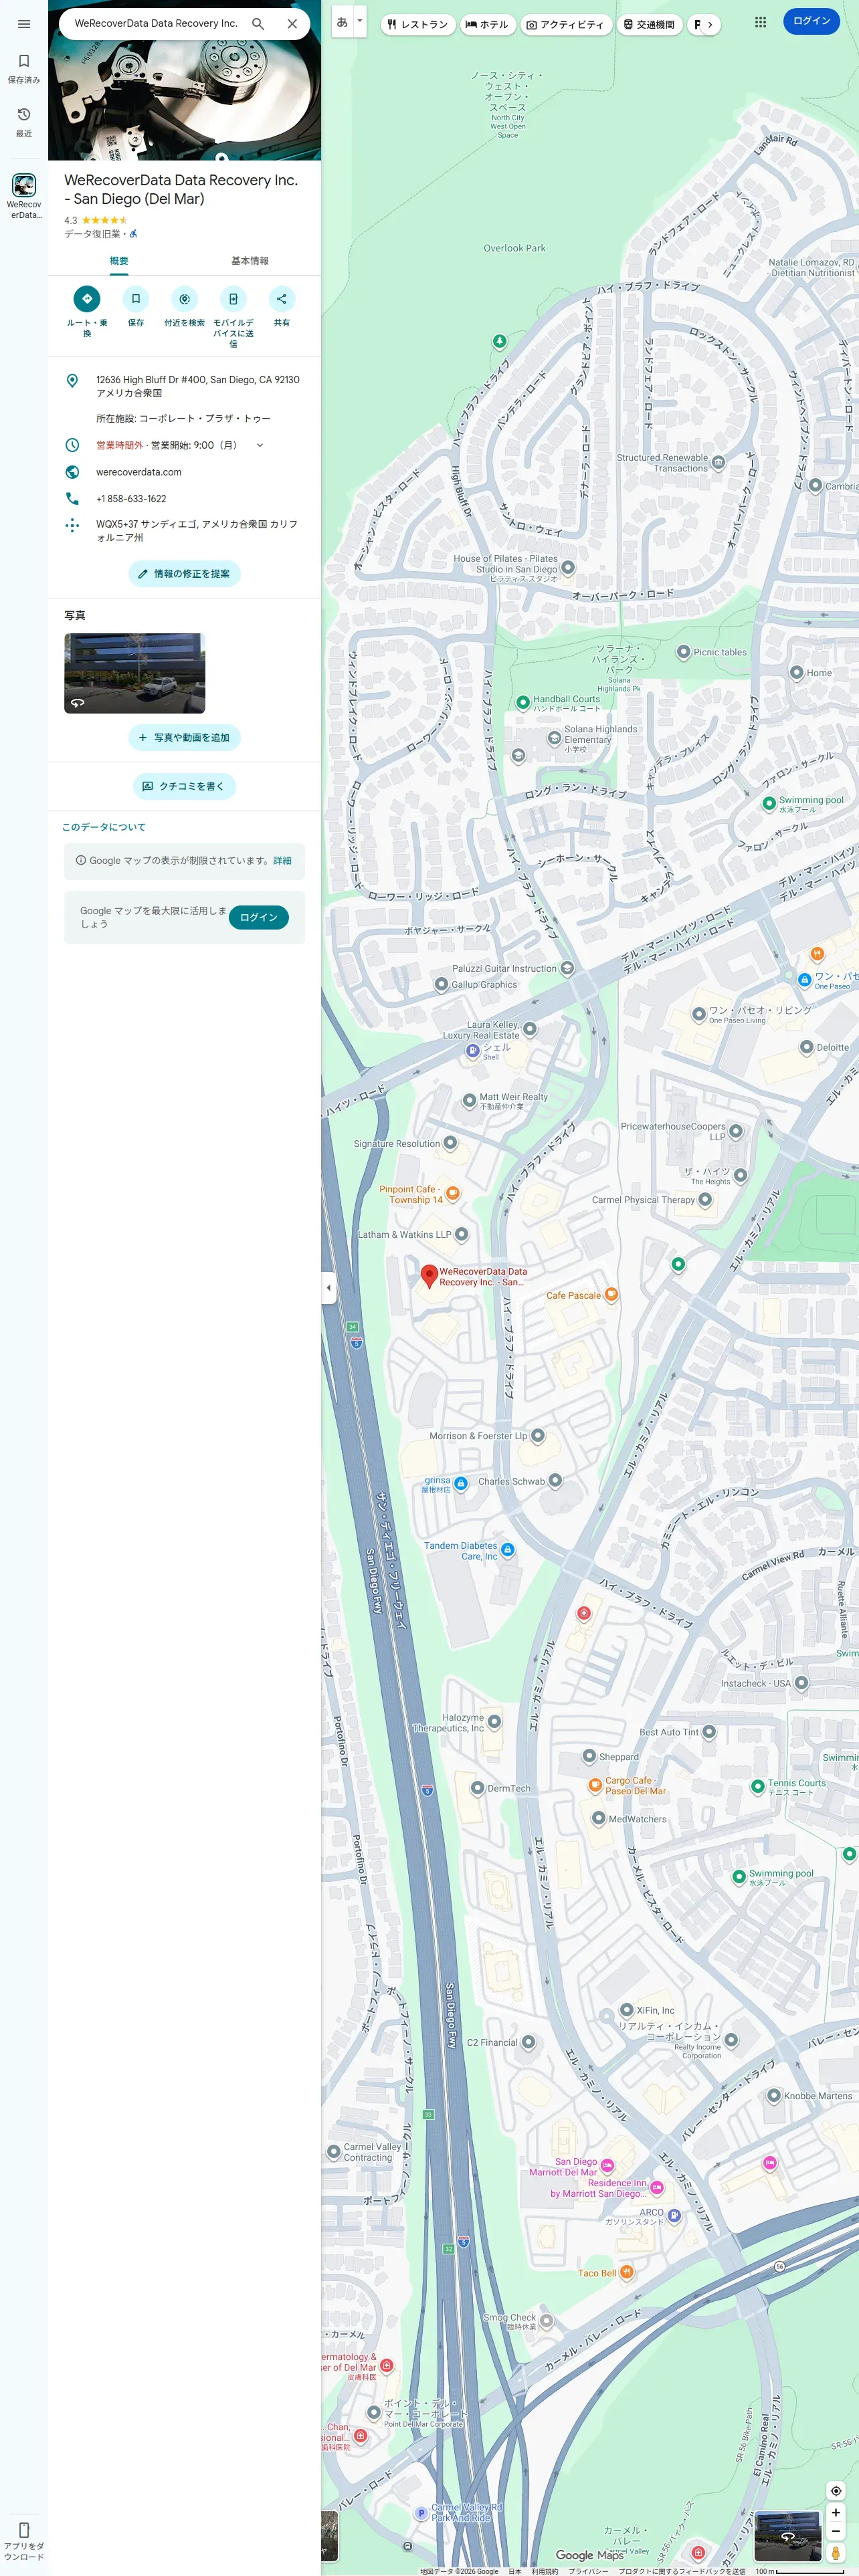Viewport: 859px width, 2576px height.
Task: Open the 保存済み saved places icon
Action: 24,61
